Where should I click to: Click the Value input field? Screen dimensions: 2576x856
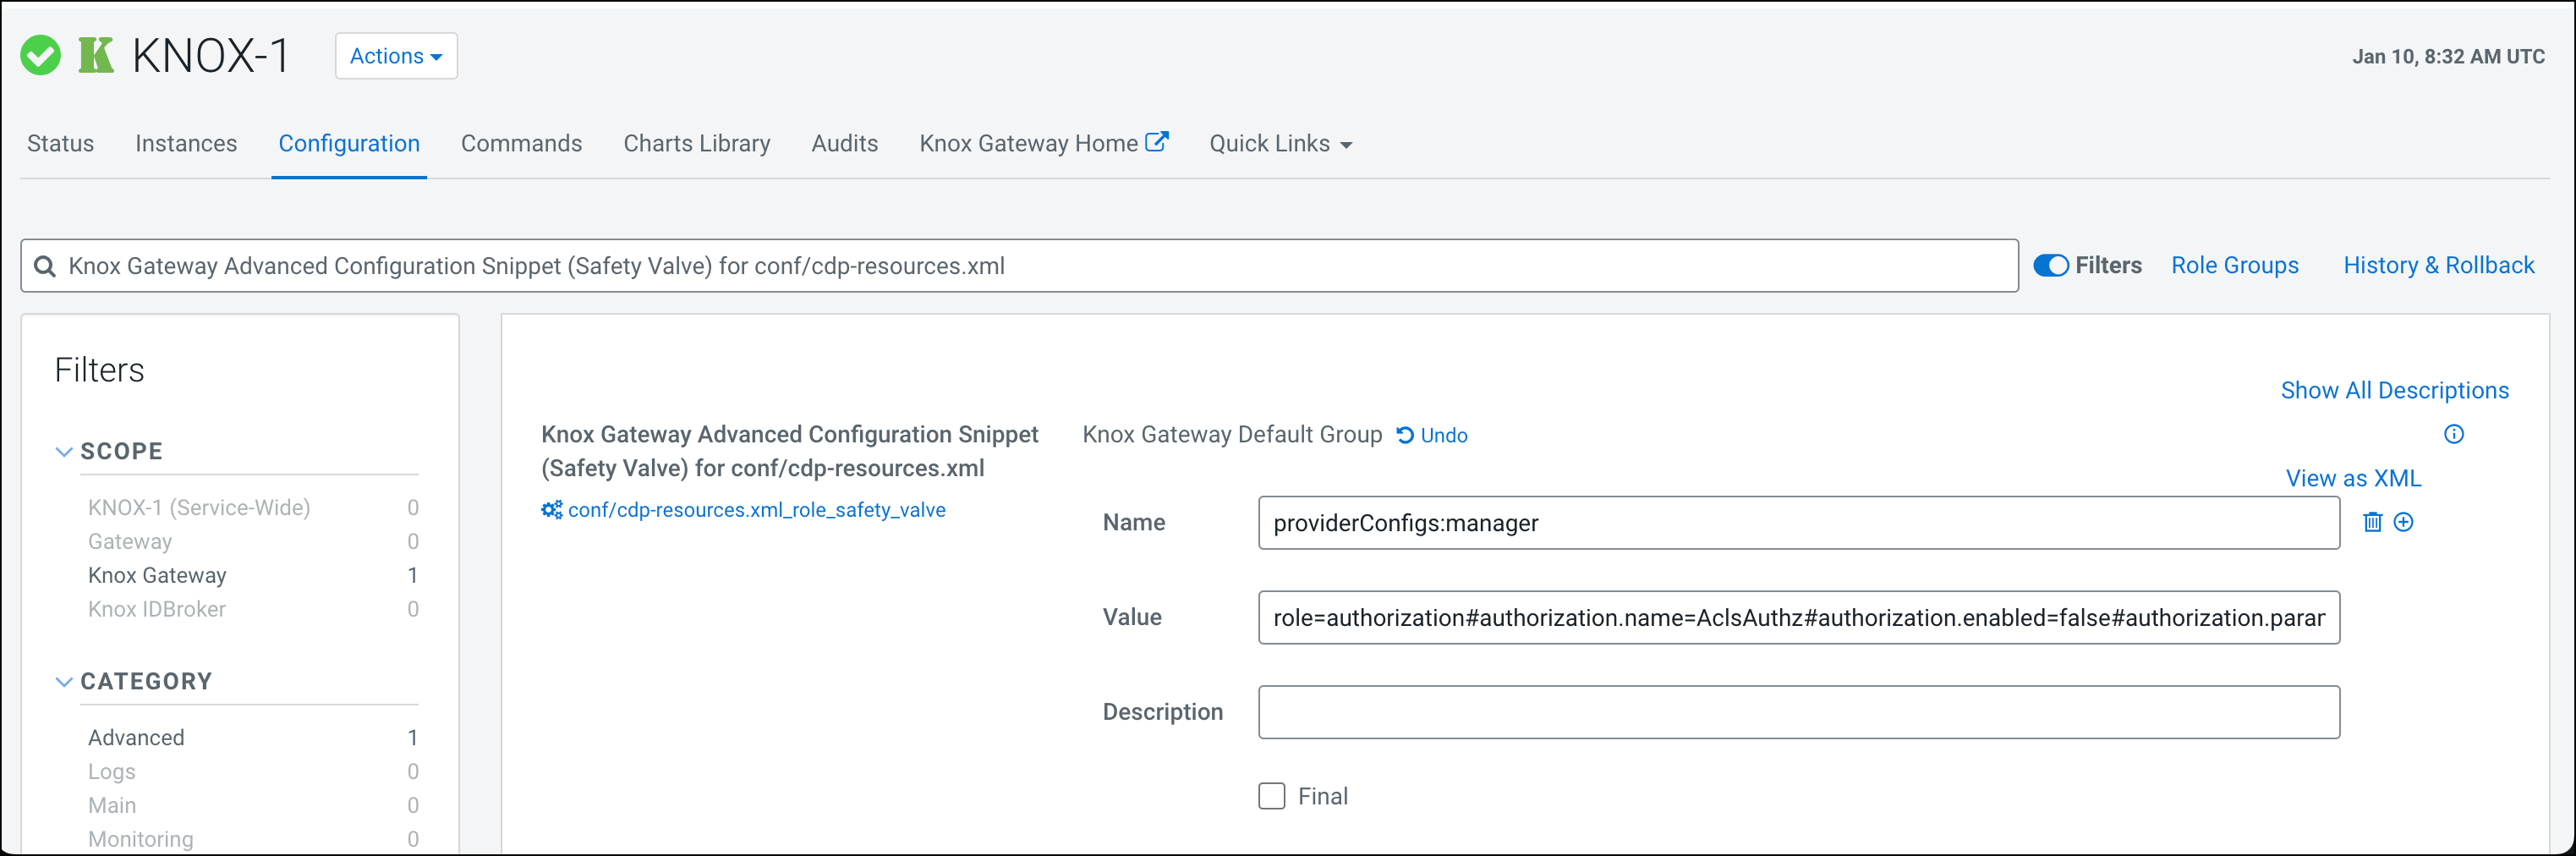1797,618
